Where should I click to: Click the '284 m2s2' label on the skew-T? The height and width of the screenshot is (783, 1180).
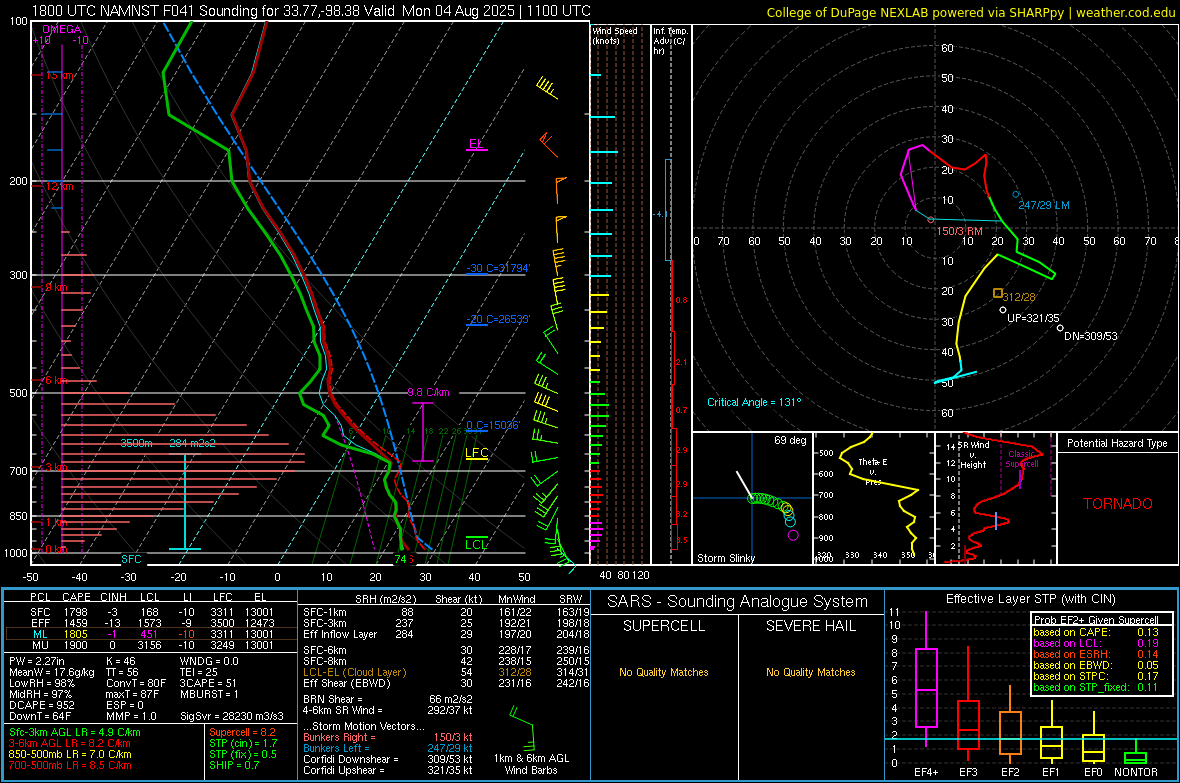point(193,443)
